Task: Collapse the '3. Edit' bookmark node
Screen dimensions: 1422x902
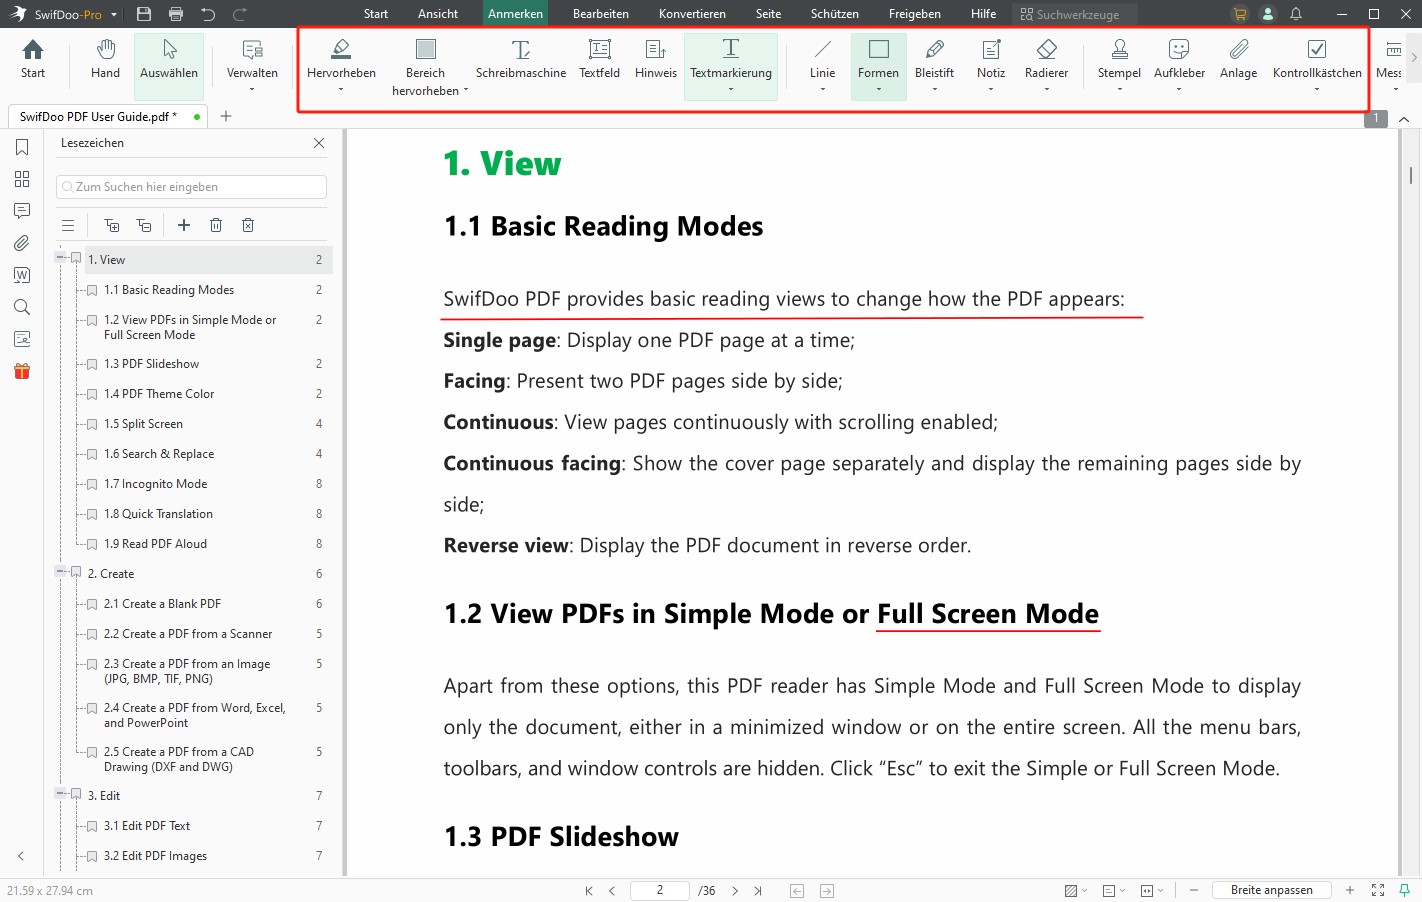Action: [x=60, y=794]
